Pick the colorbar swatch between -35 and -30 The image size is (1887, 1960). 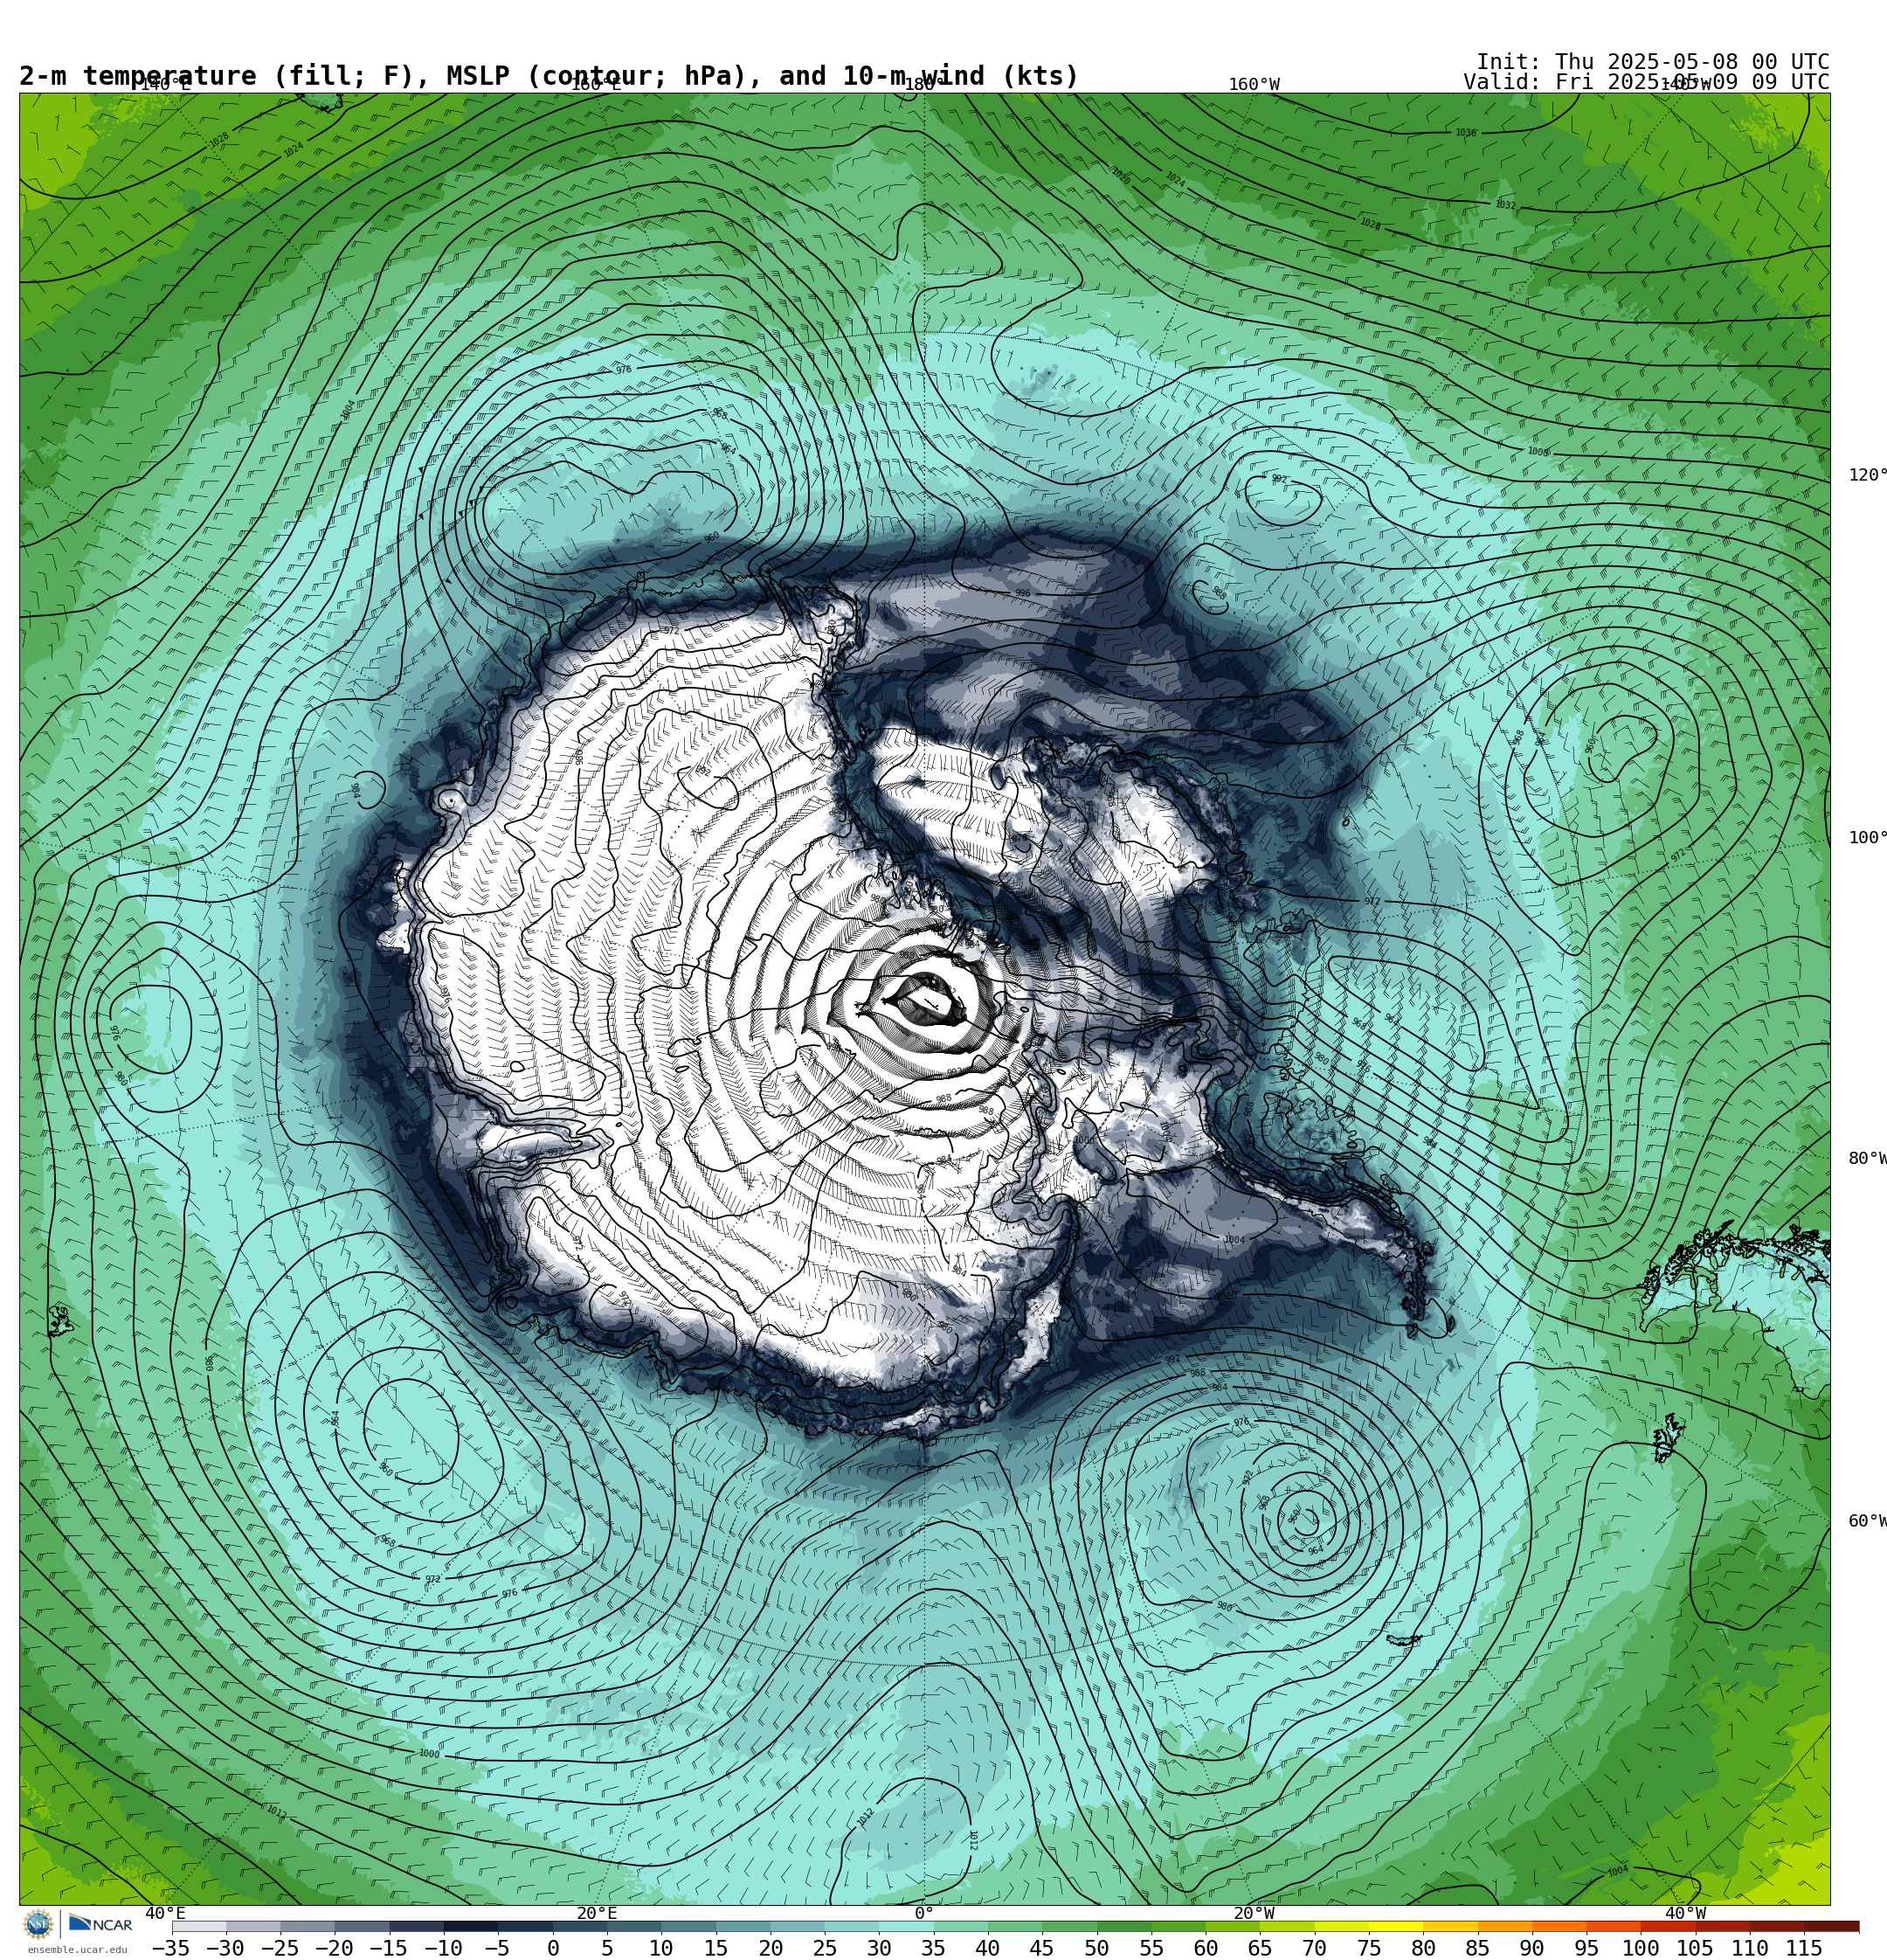pos(199,1926)
